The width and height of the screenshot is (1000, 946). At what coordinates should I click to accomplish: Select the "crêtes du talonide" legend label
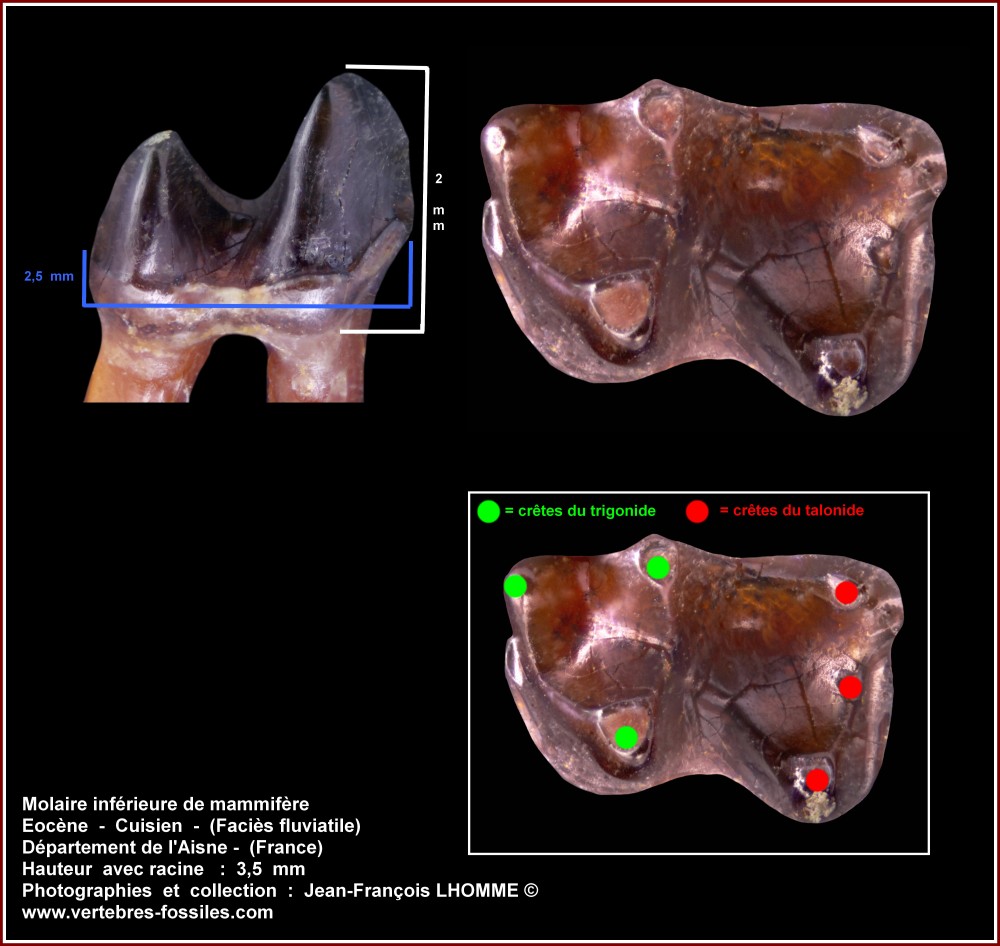pyautogui.click(x=791, y=511)
